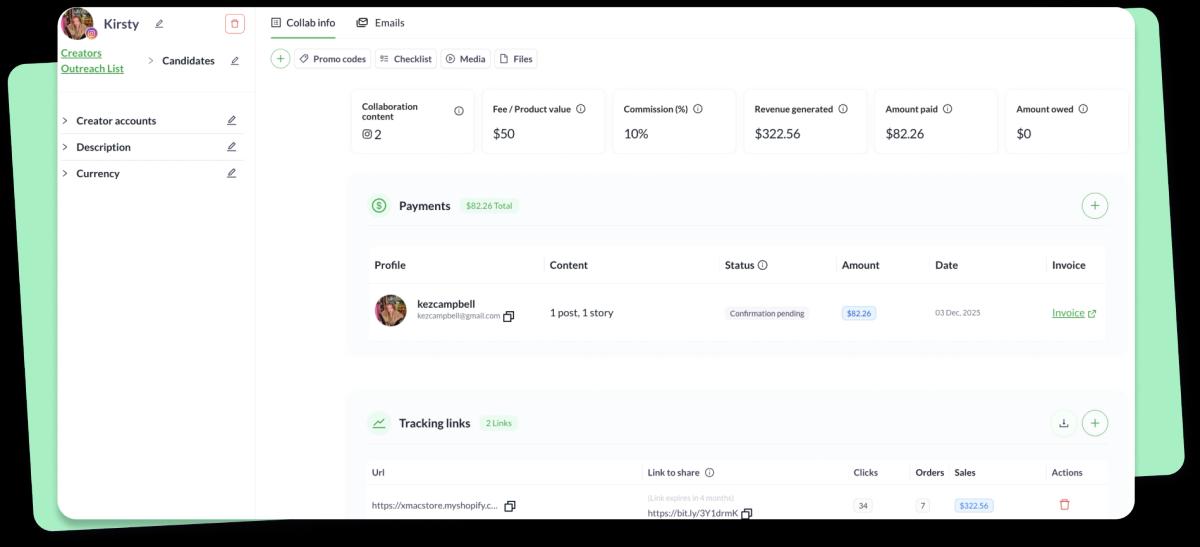
Task: Click the 1 post, 1 story content cell
Action: 582,313
